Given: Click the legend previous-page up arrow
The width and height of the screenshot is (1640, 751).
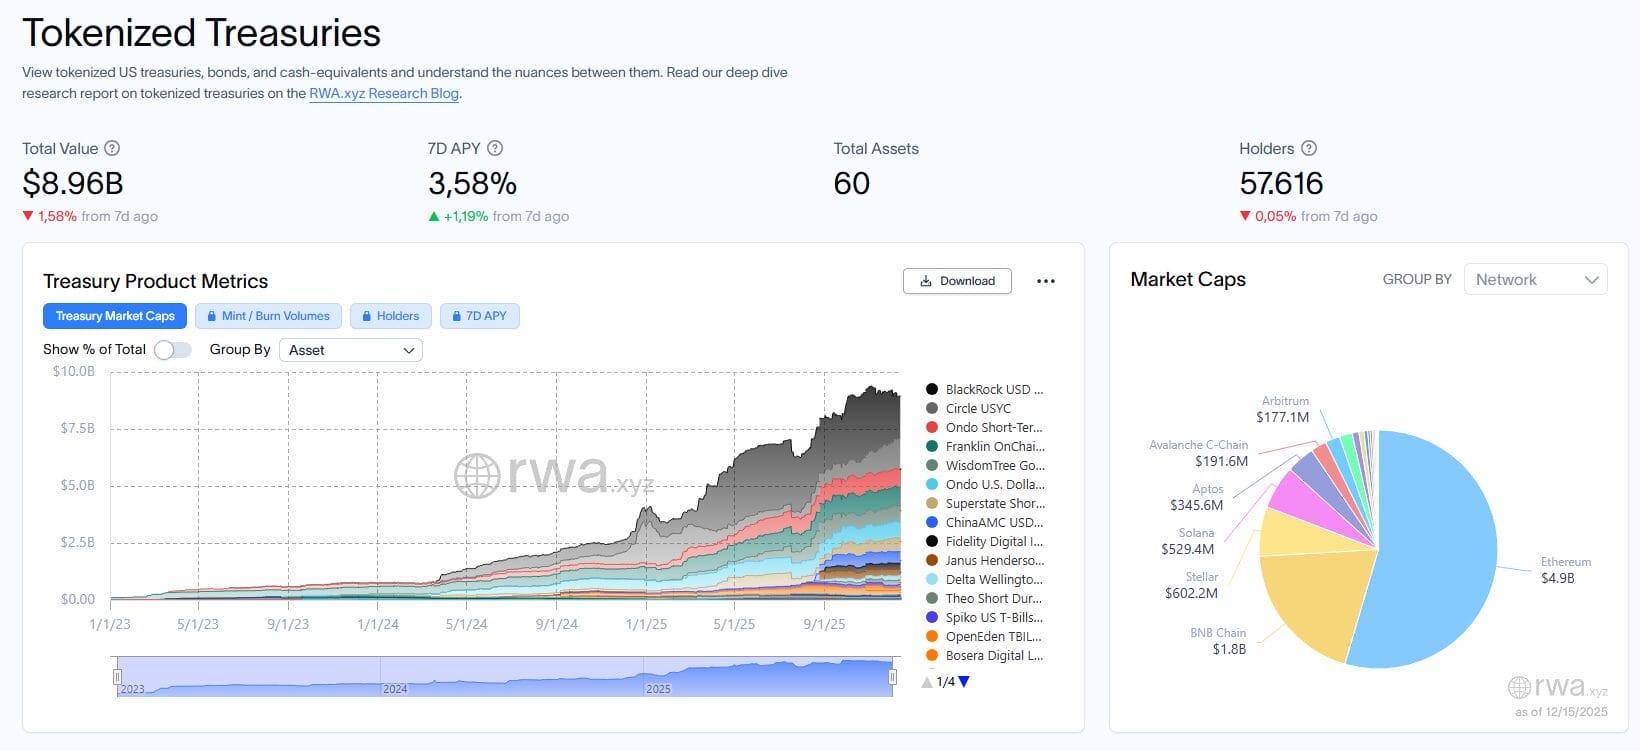Looking at the screenshot, I should click(x=927, y=682).
